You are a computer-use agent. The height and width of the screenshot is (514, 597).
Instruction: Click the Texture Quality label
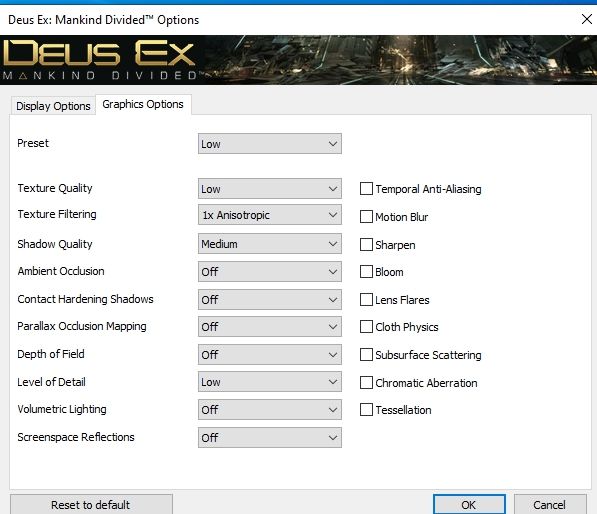click(55, 188)
